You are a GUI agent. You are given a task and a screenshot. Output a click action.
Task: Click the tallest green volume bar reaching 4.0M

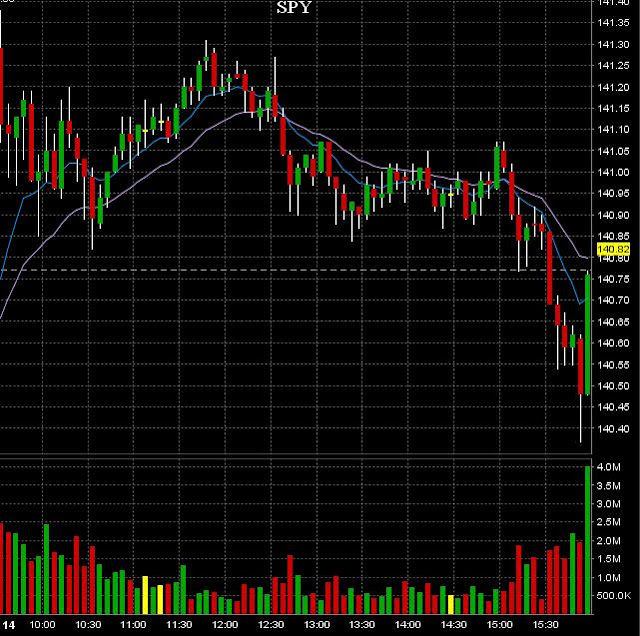(588, 540)
